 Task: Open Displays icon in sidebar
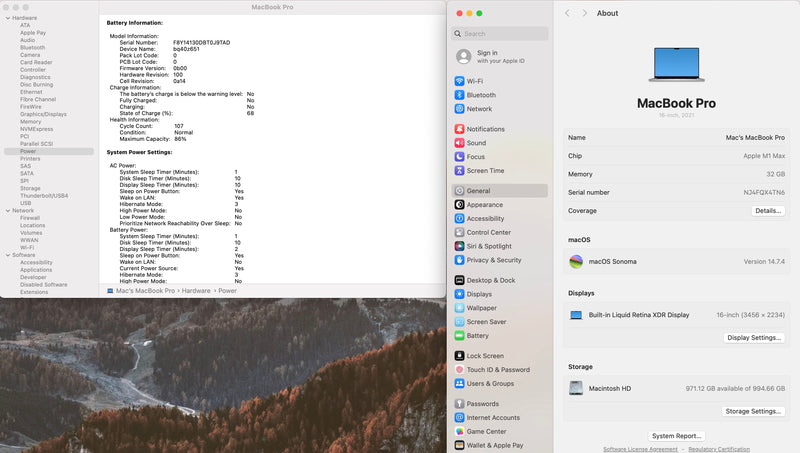click(x=459, y=294)
